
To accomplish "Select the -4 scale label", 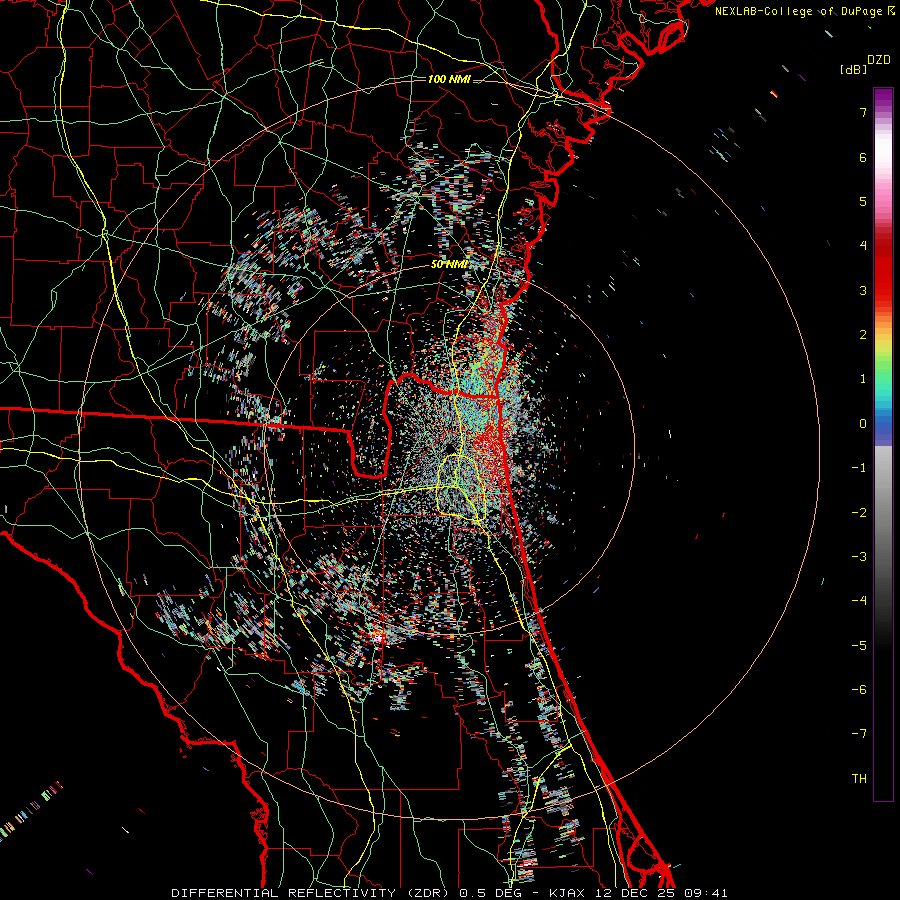I will coord(859,601).
